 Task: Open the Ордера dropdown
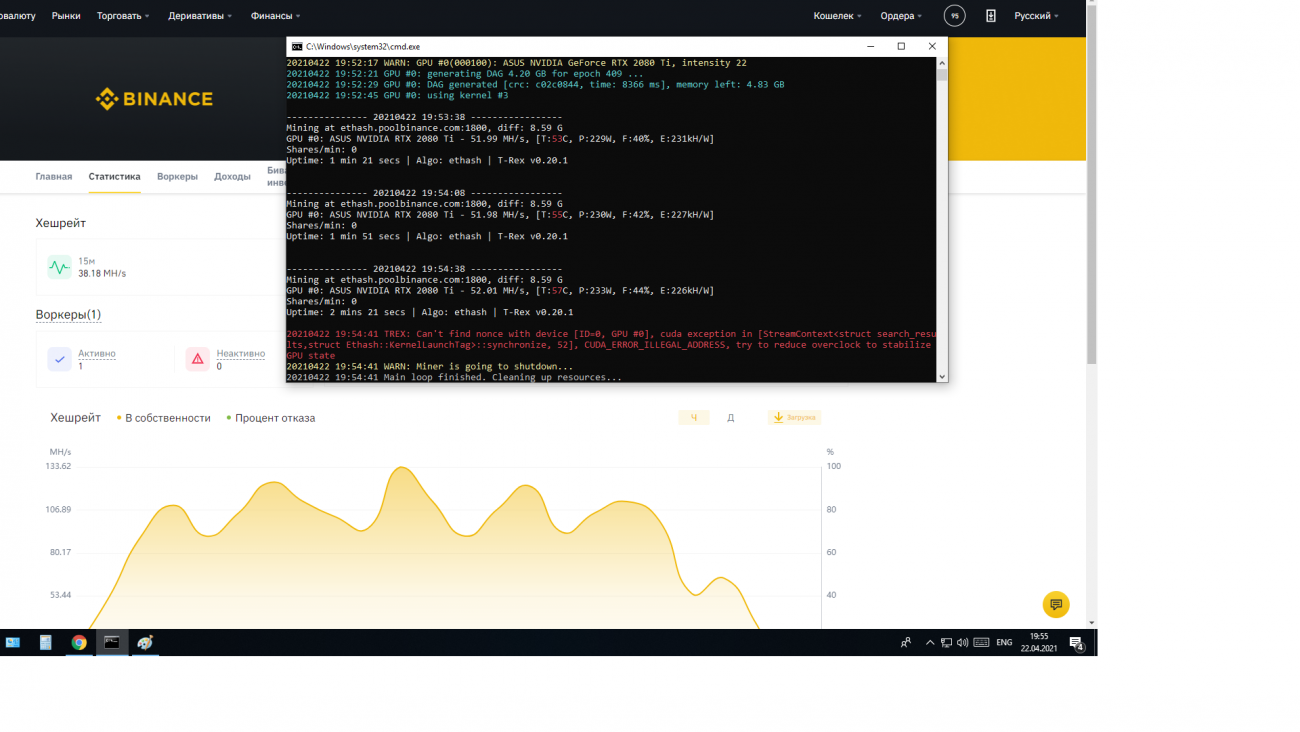tap(901, 16)
